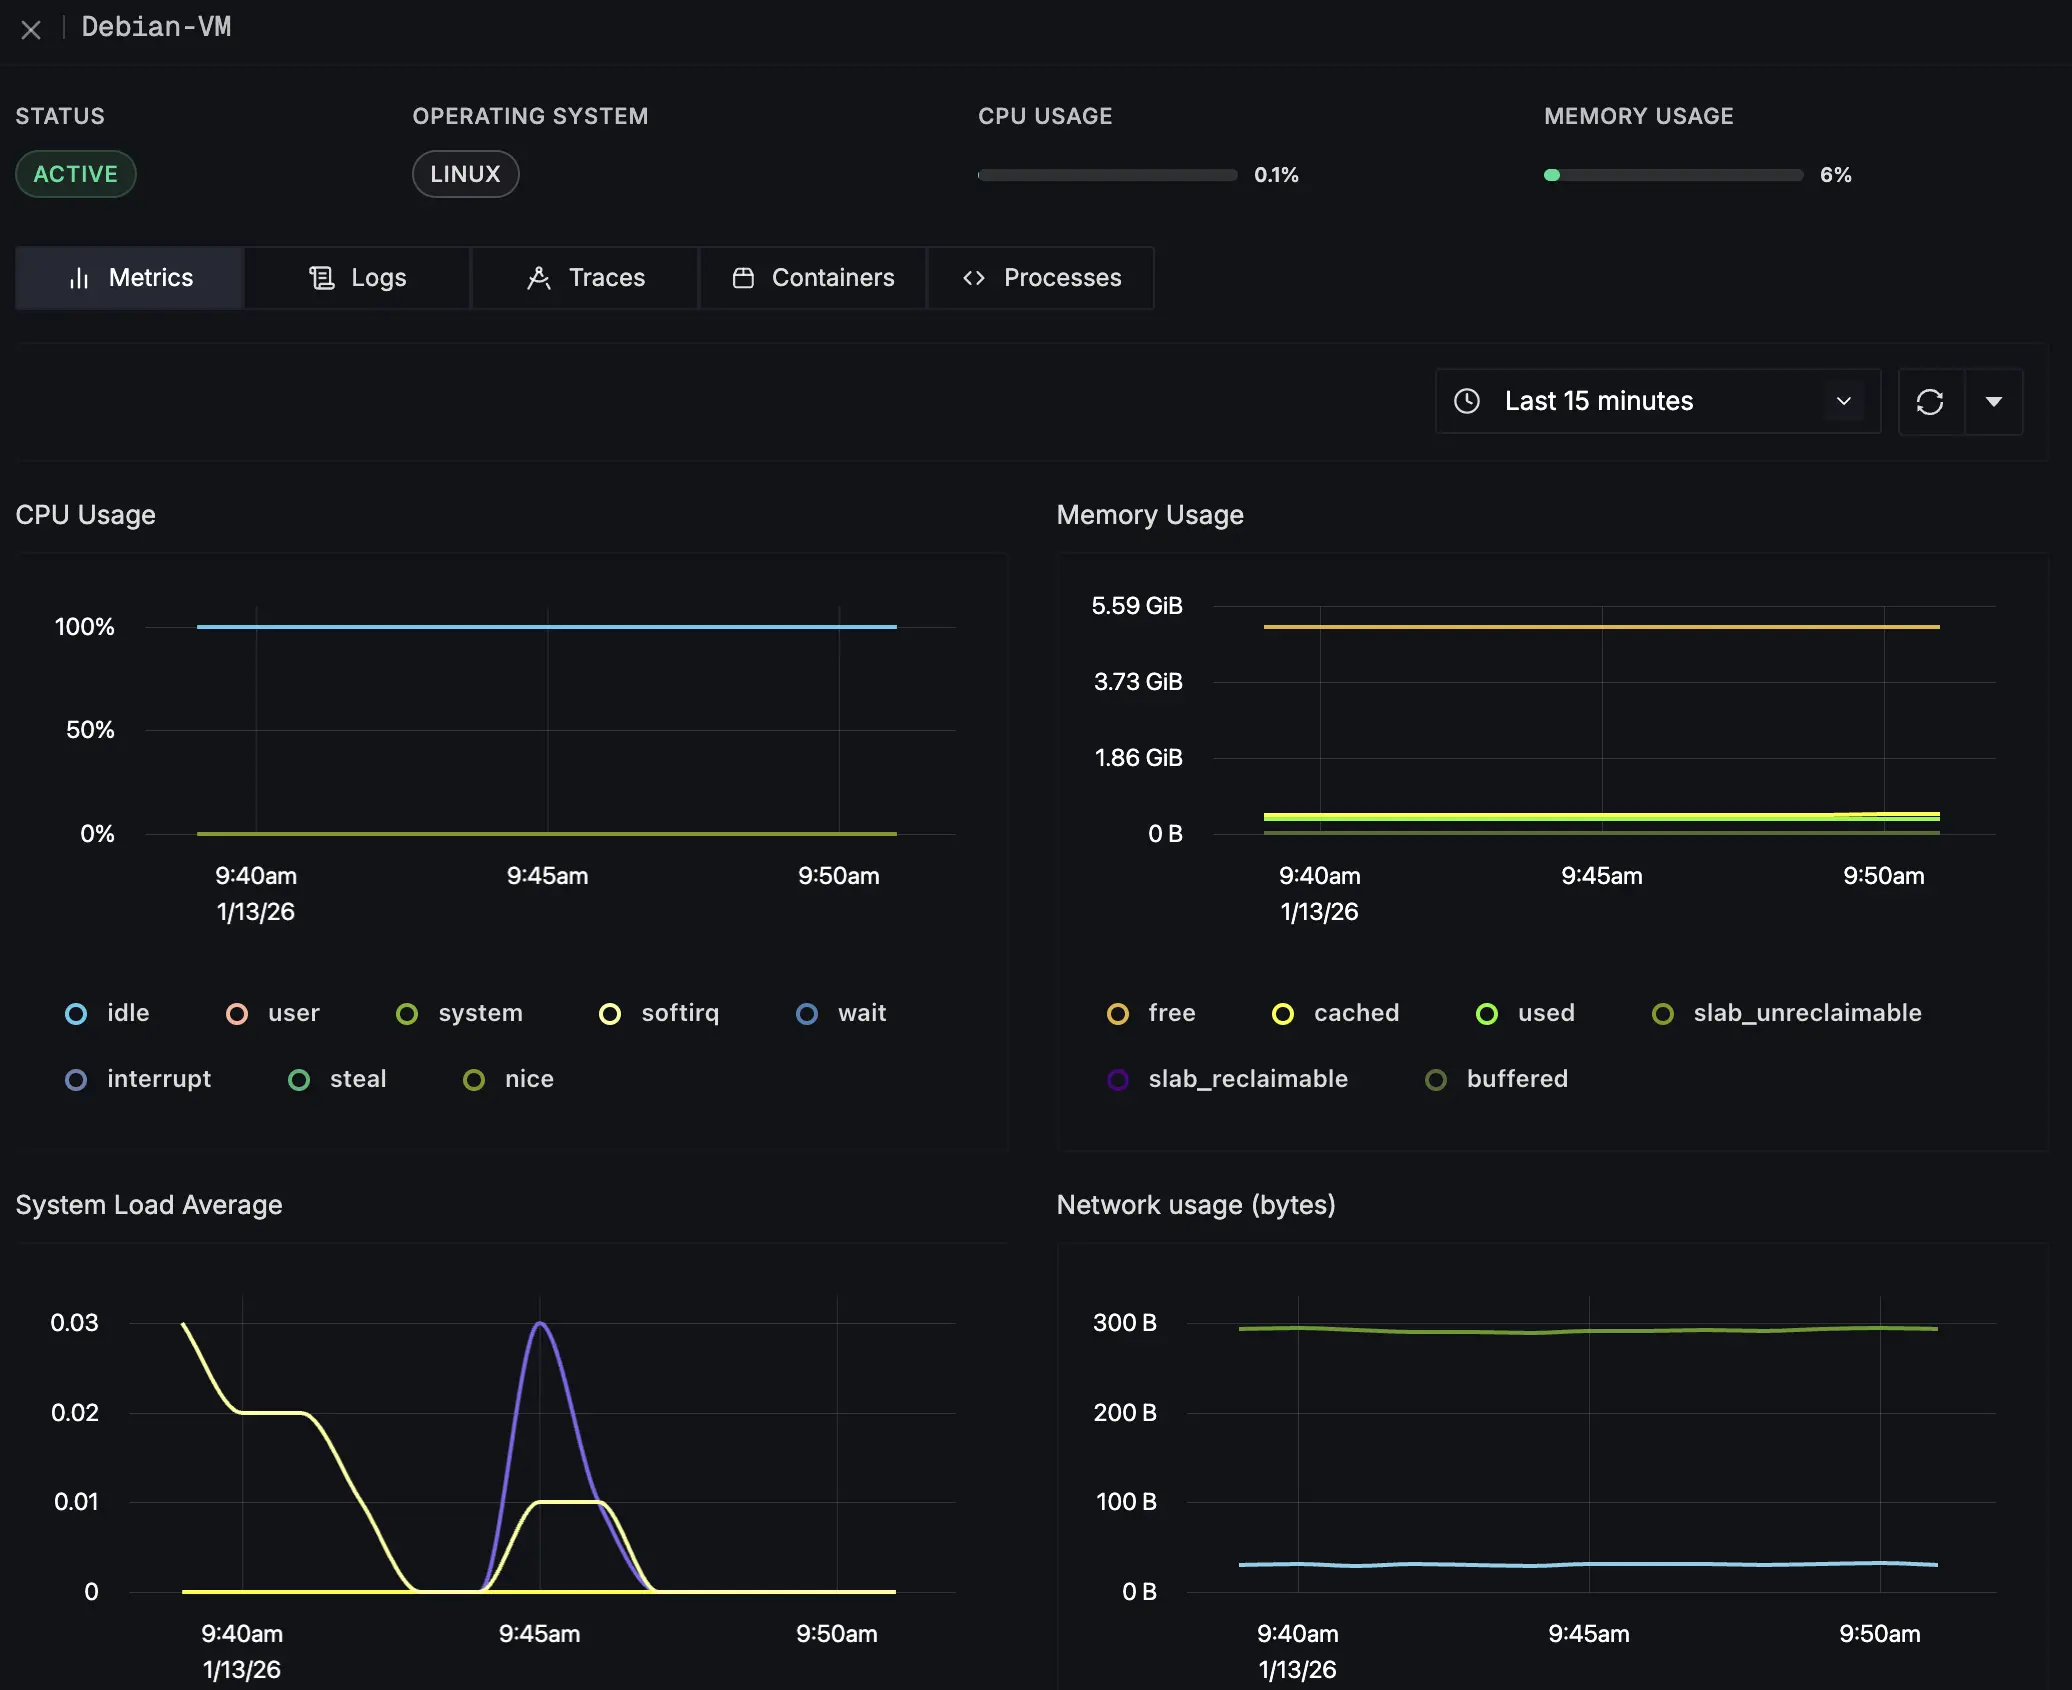Click the Processes code brackets icon

973,278
